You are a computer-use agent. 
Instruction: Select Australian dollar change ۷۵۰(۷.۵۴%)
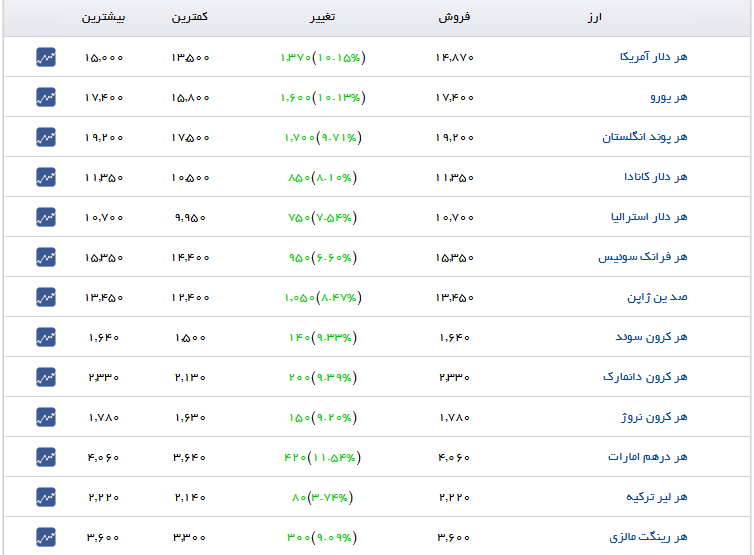click(x=323, y=218)
